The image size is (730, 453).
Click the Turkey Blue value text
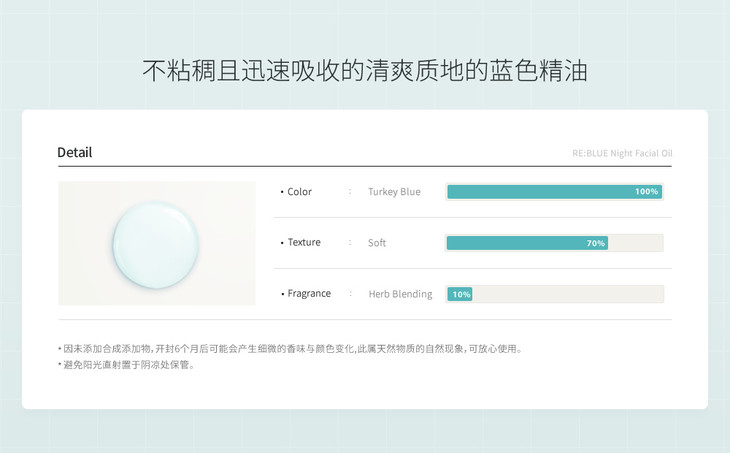(394, 192)
